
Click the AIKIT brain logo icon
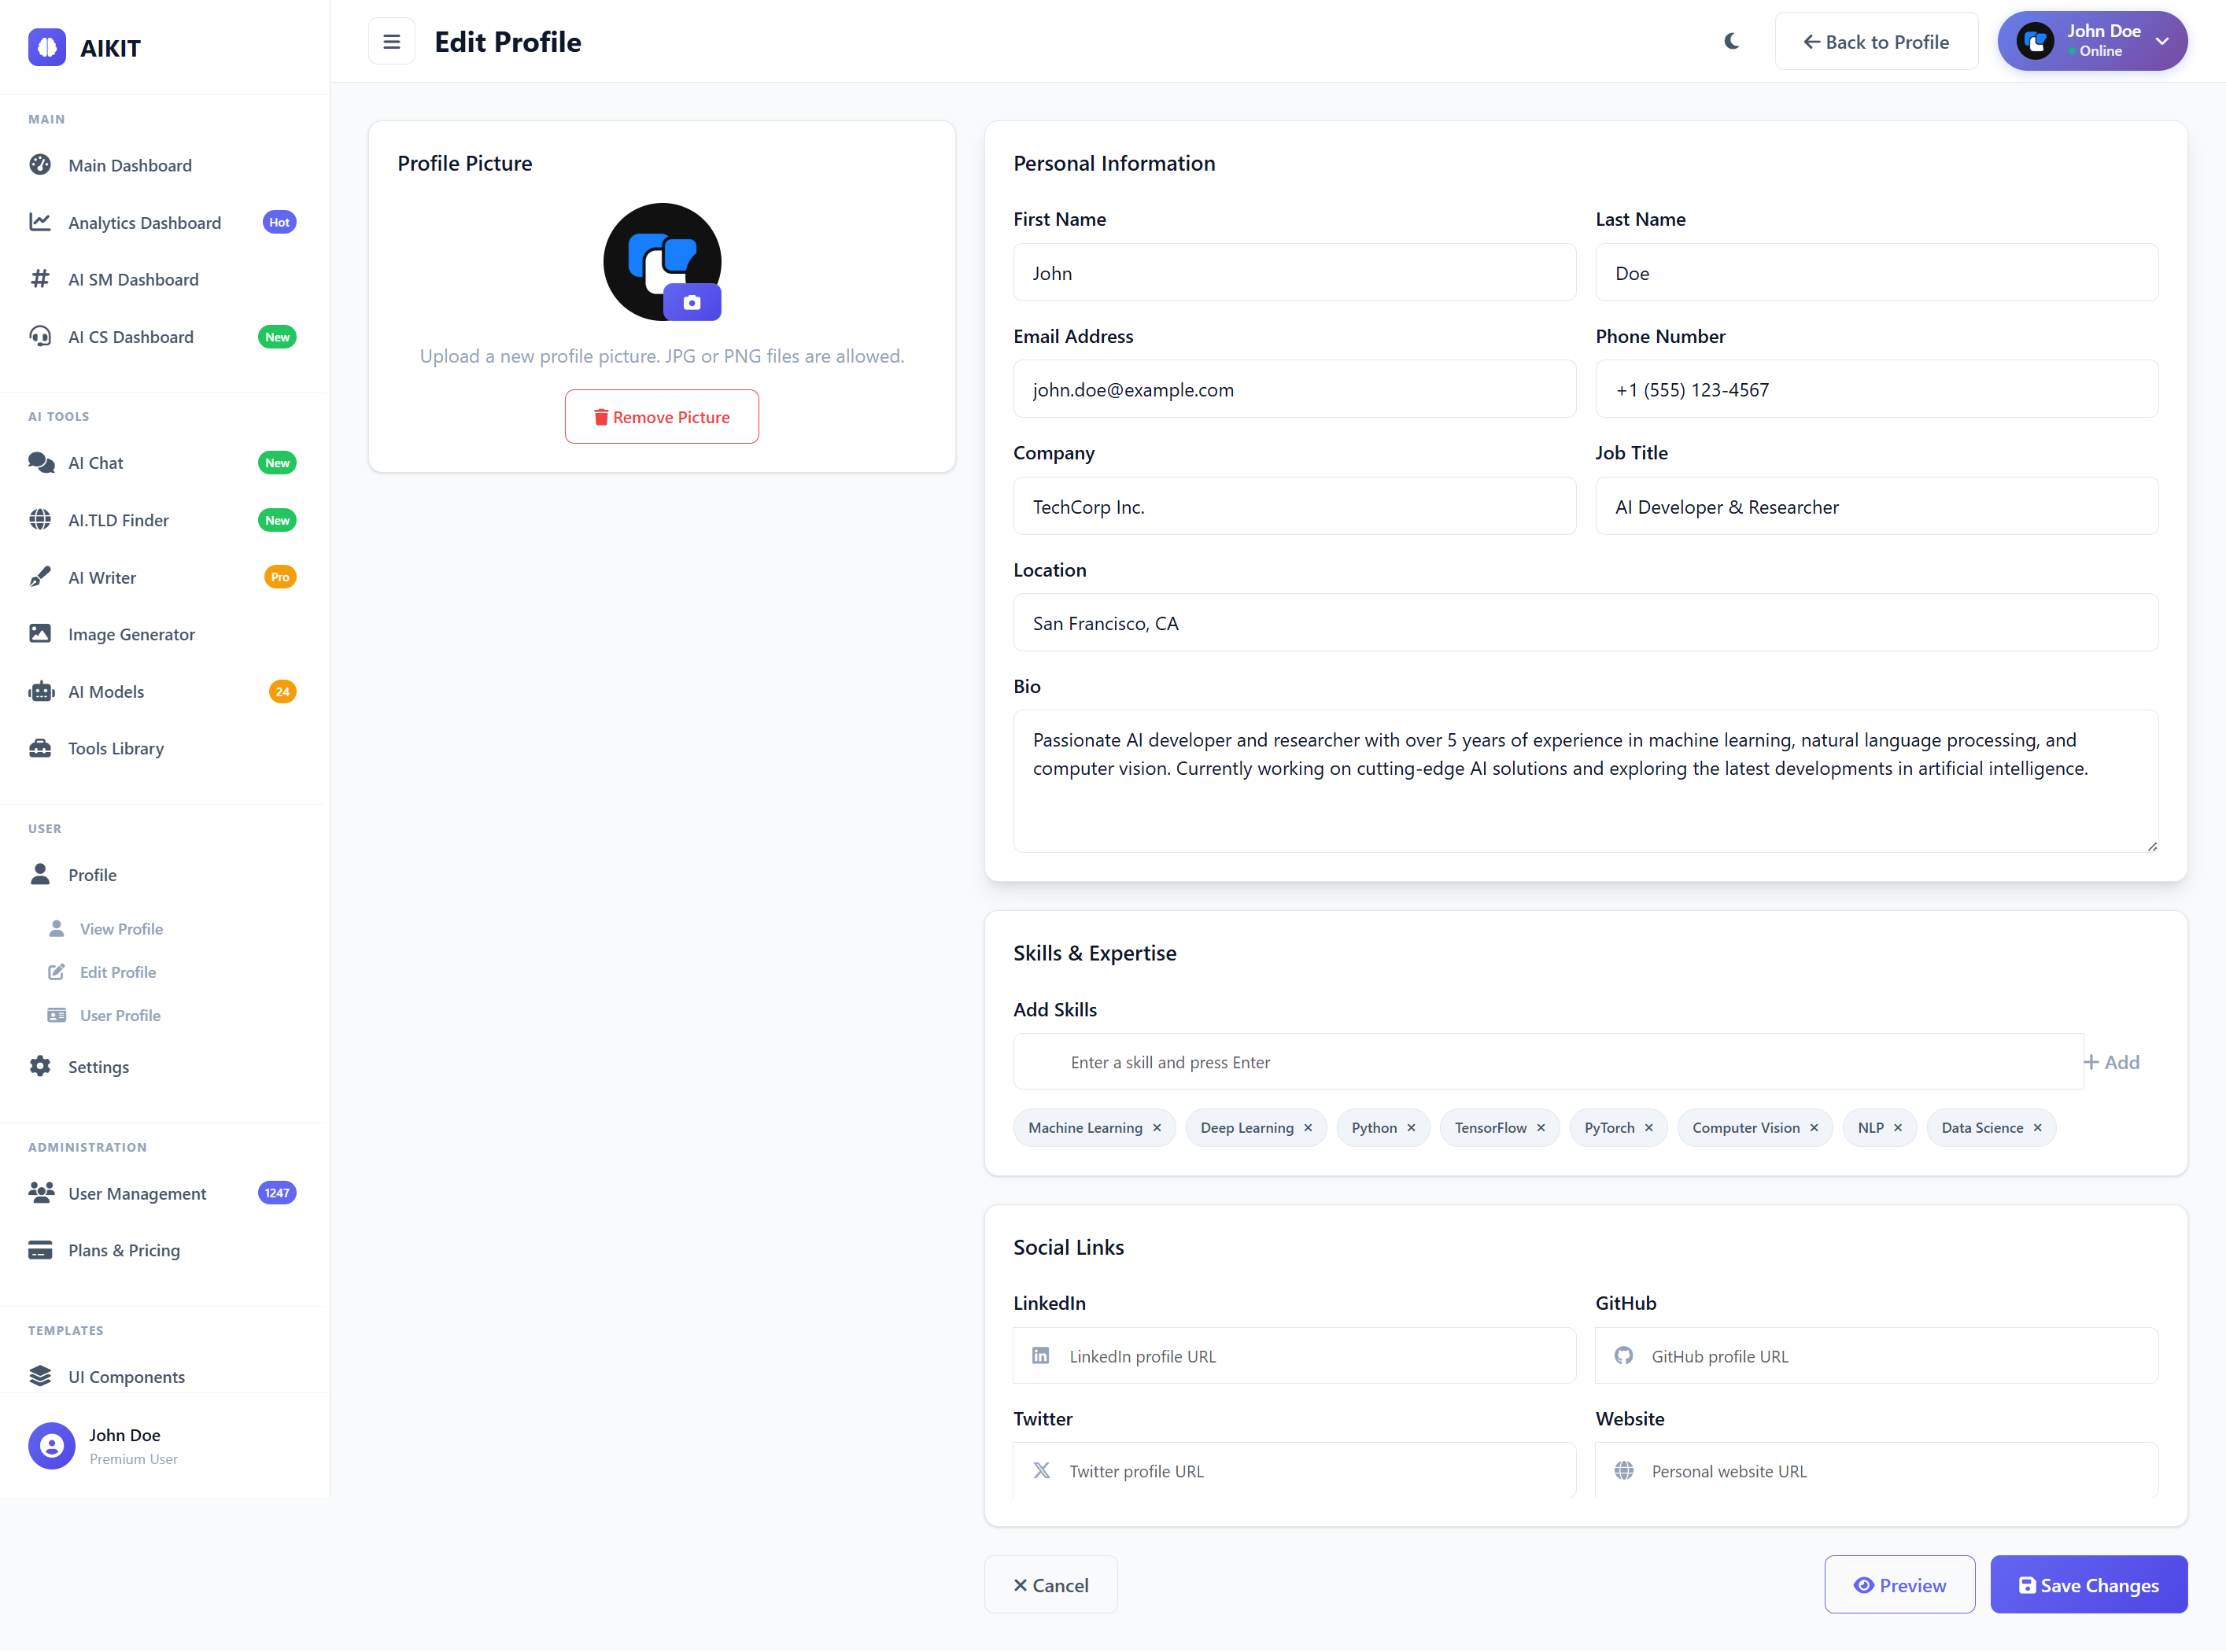pos(47,47)
